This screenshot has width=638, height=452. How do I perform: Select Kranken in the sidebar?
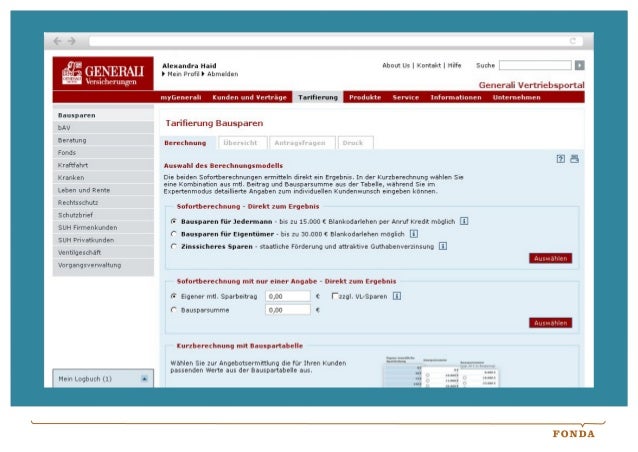[x=103, y=177]
